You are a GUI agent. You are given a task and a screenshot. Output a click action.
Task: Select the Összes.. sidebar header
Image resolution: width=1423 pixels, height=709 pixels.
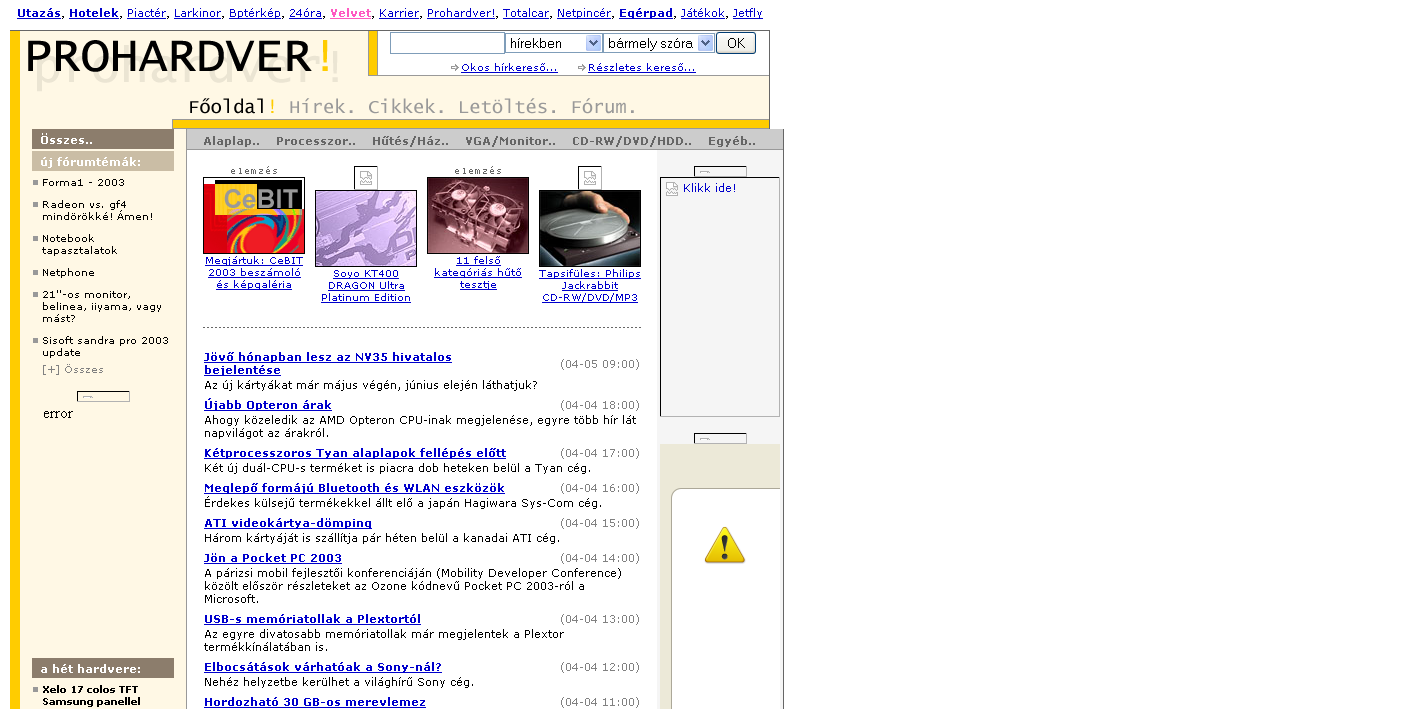tap(103, 140)
